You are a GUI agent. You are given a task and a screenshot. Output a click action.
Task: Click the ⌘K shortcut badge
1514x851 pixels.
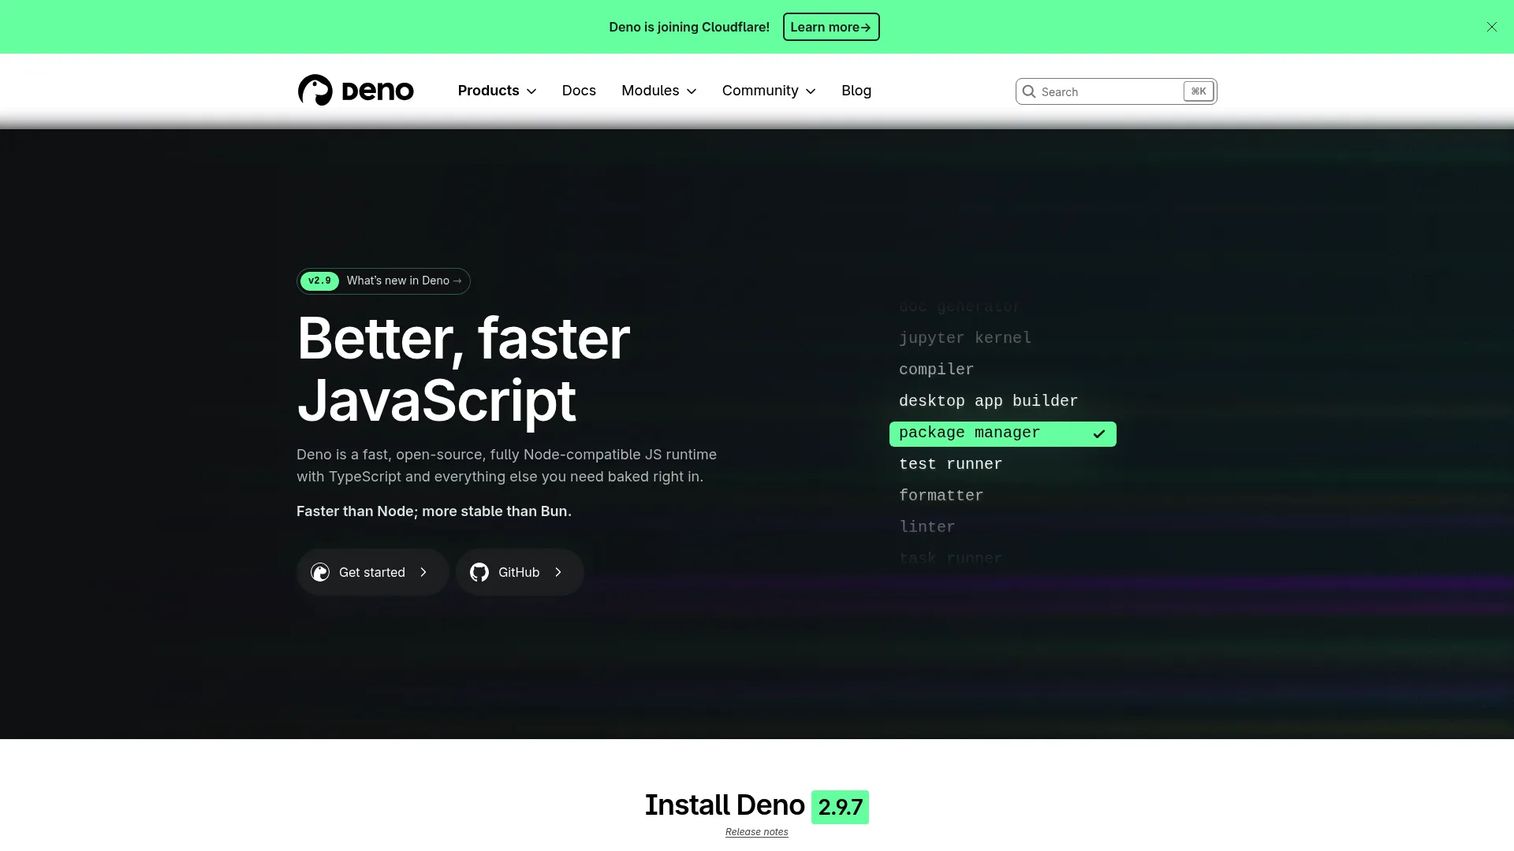1198,91
